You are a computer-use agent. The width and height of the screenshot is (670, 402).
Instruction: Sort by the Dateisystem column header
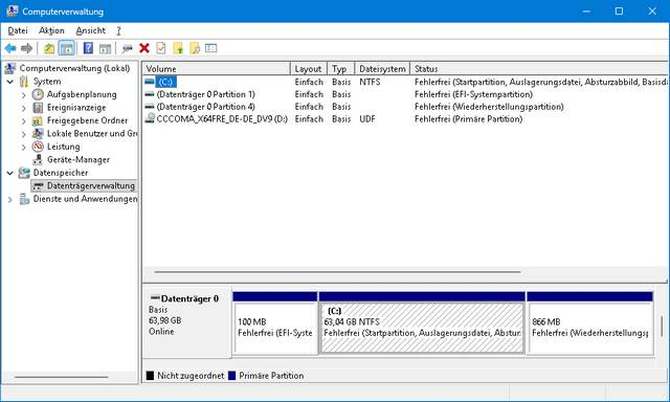point(381,69)
